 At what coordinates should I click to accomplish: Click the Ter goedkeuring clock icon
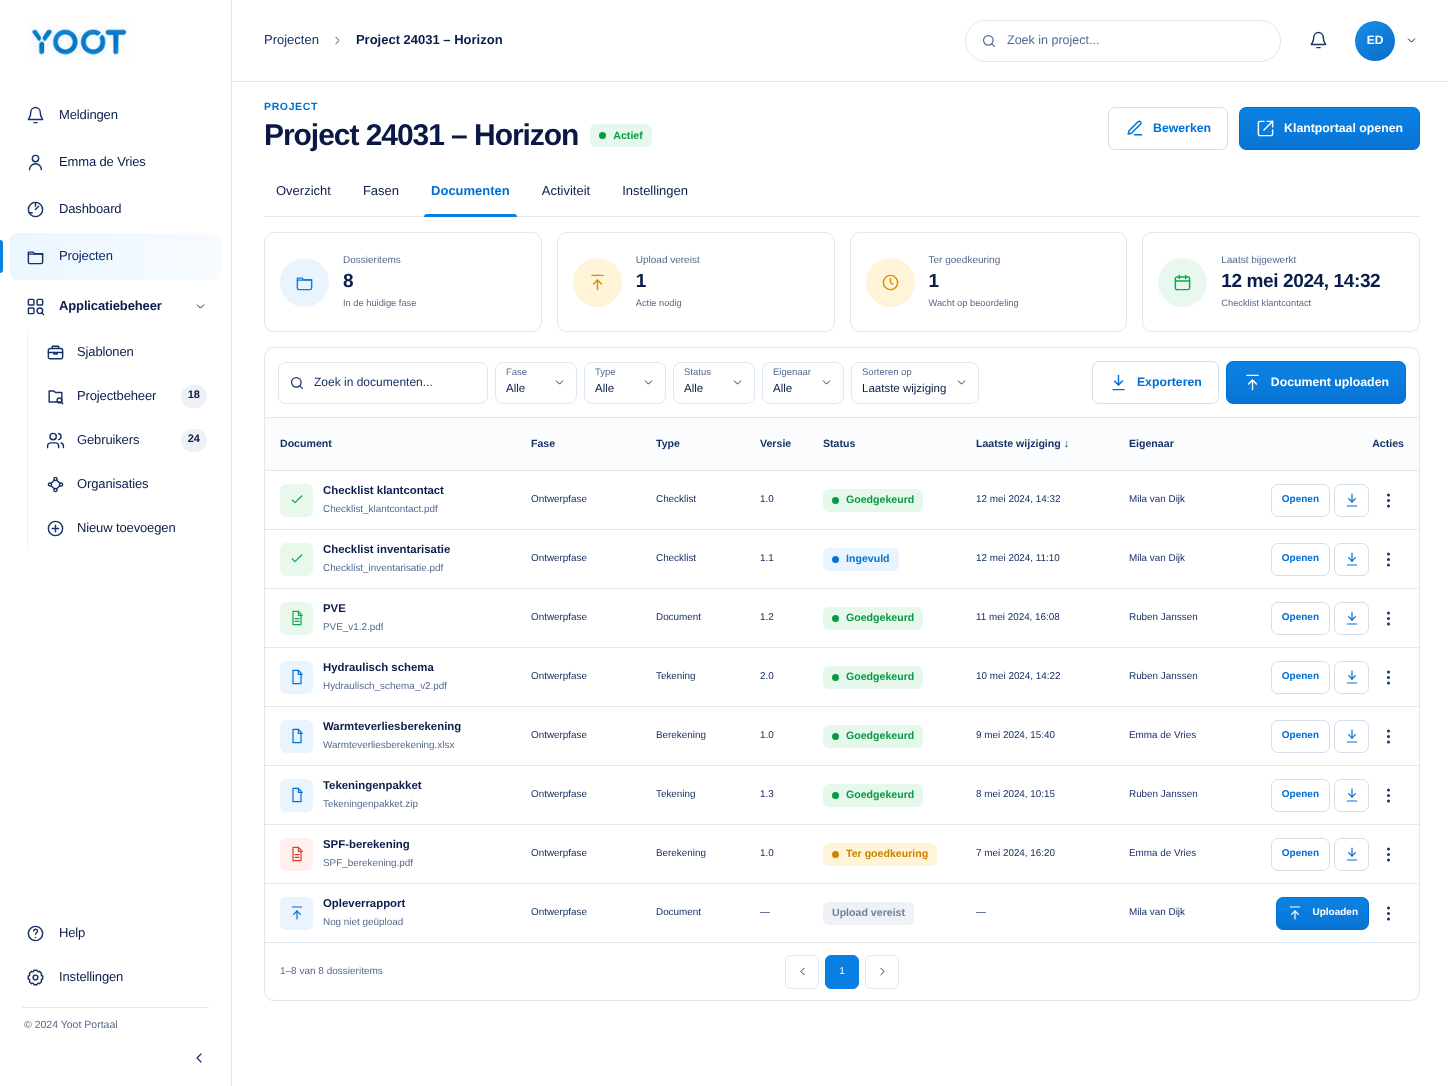pos(890,283)
